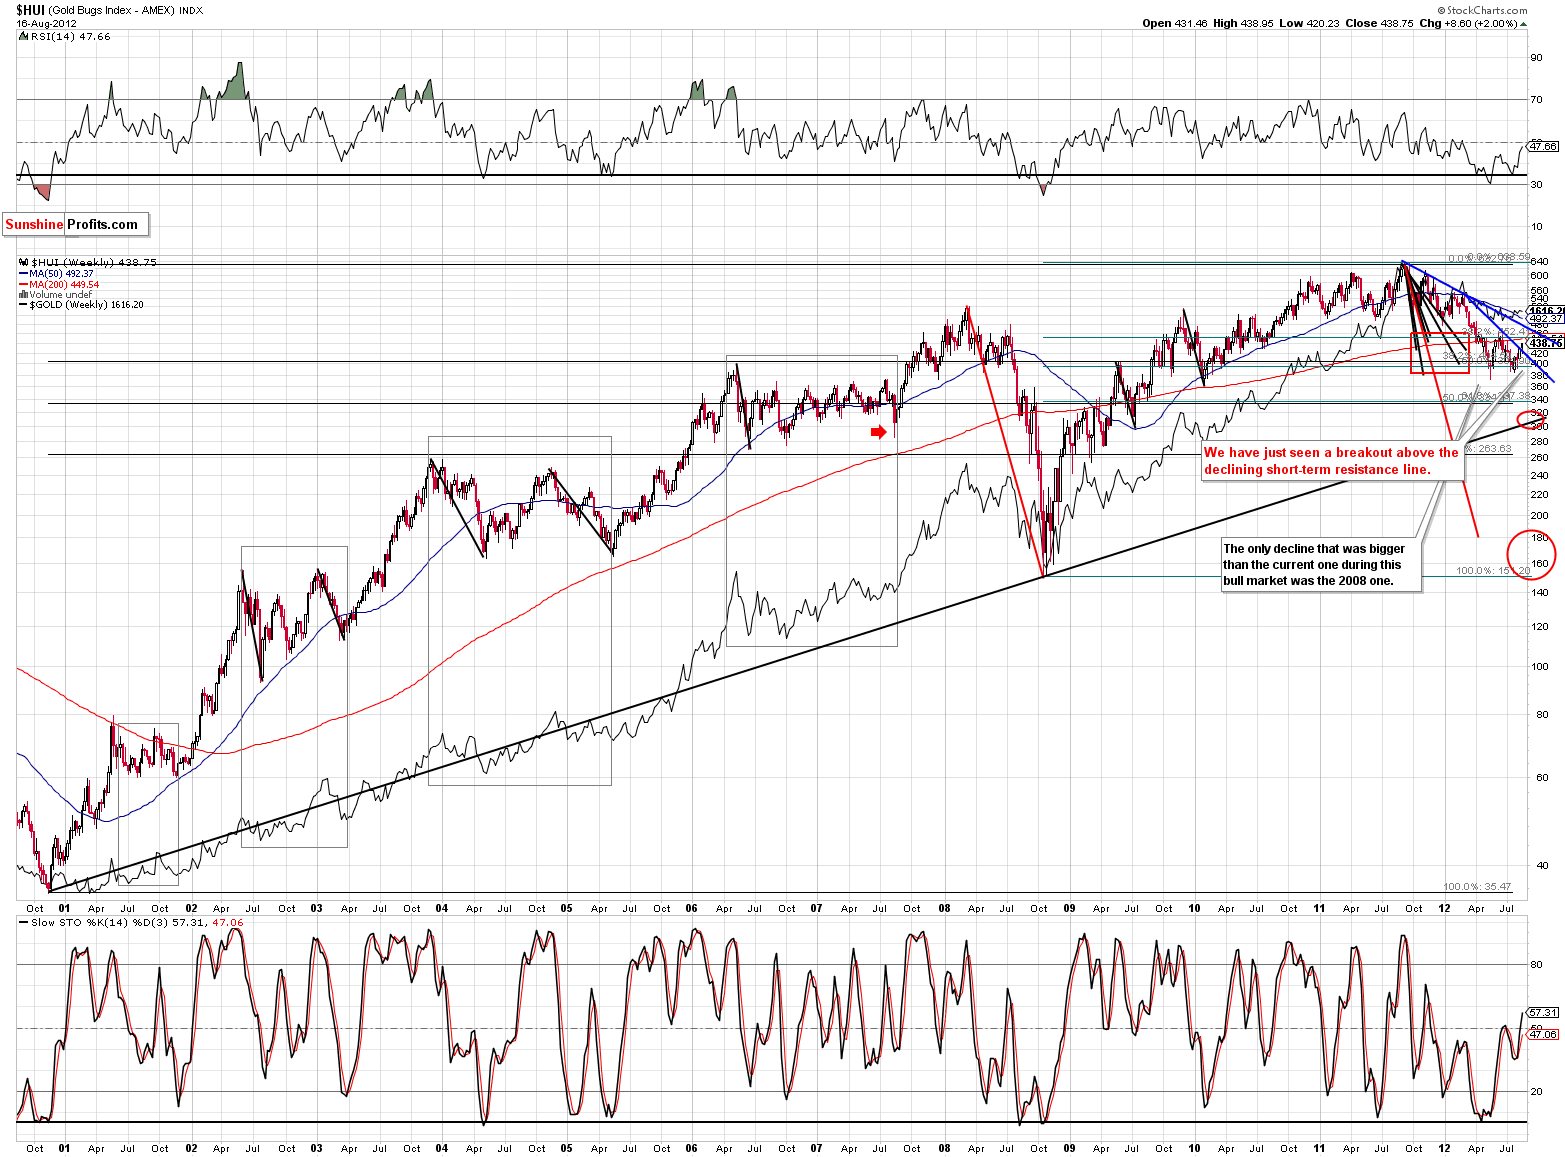Click the '140' label on price axis

(x=1540, y=592)
